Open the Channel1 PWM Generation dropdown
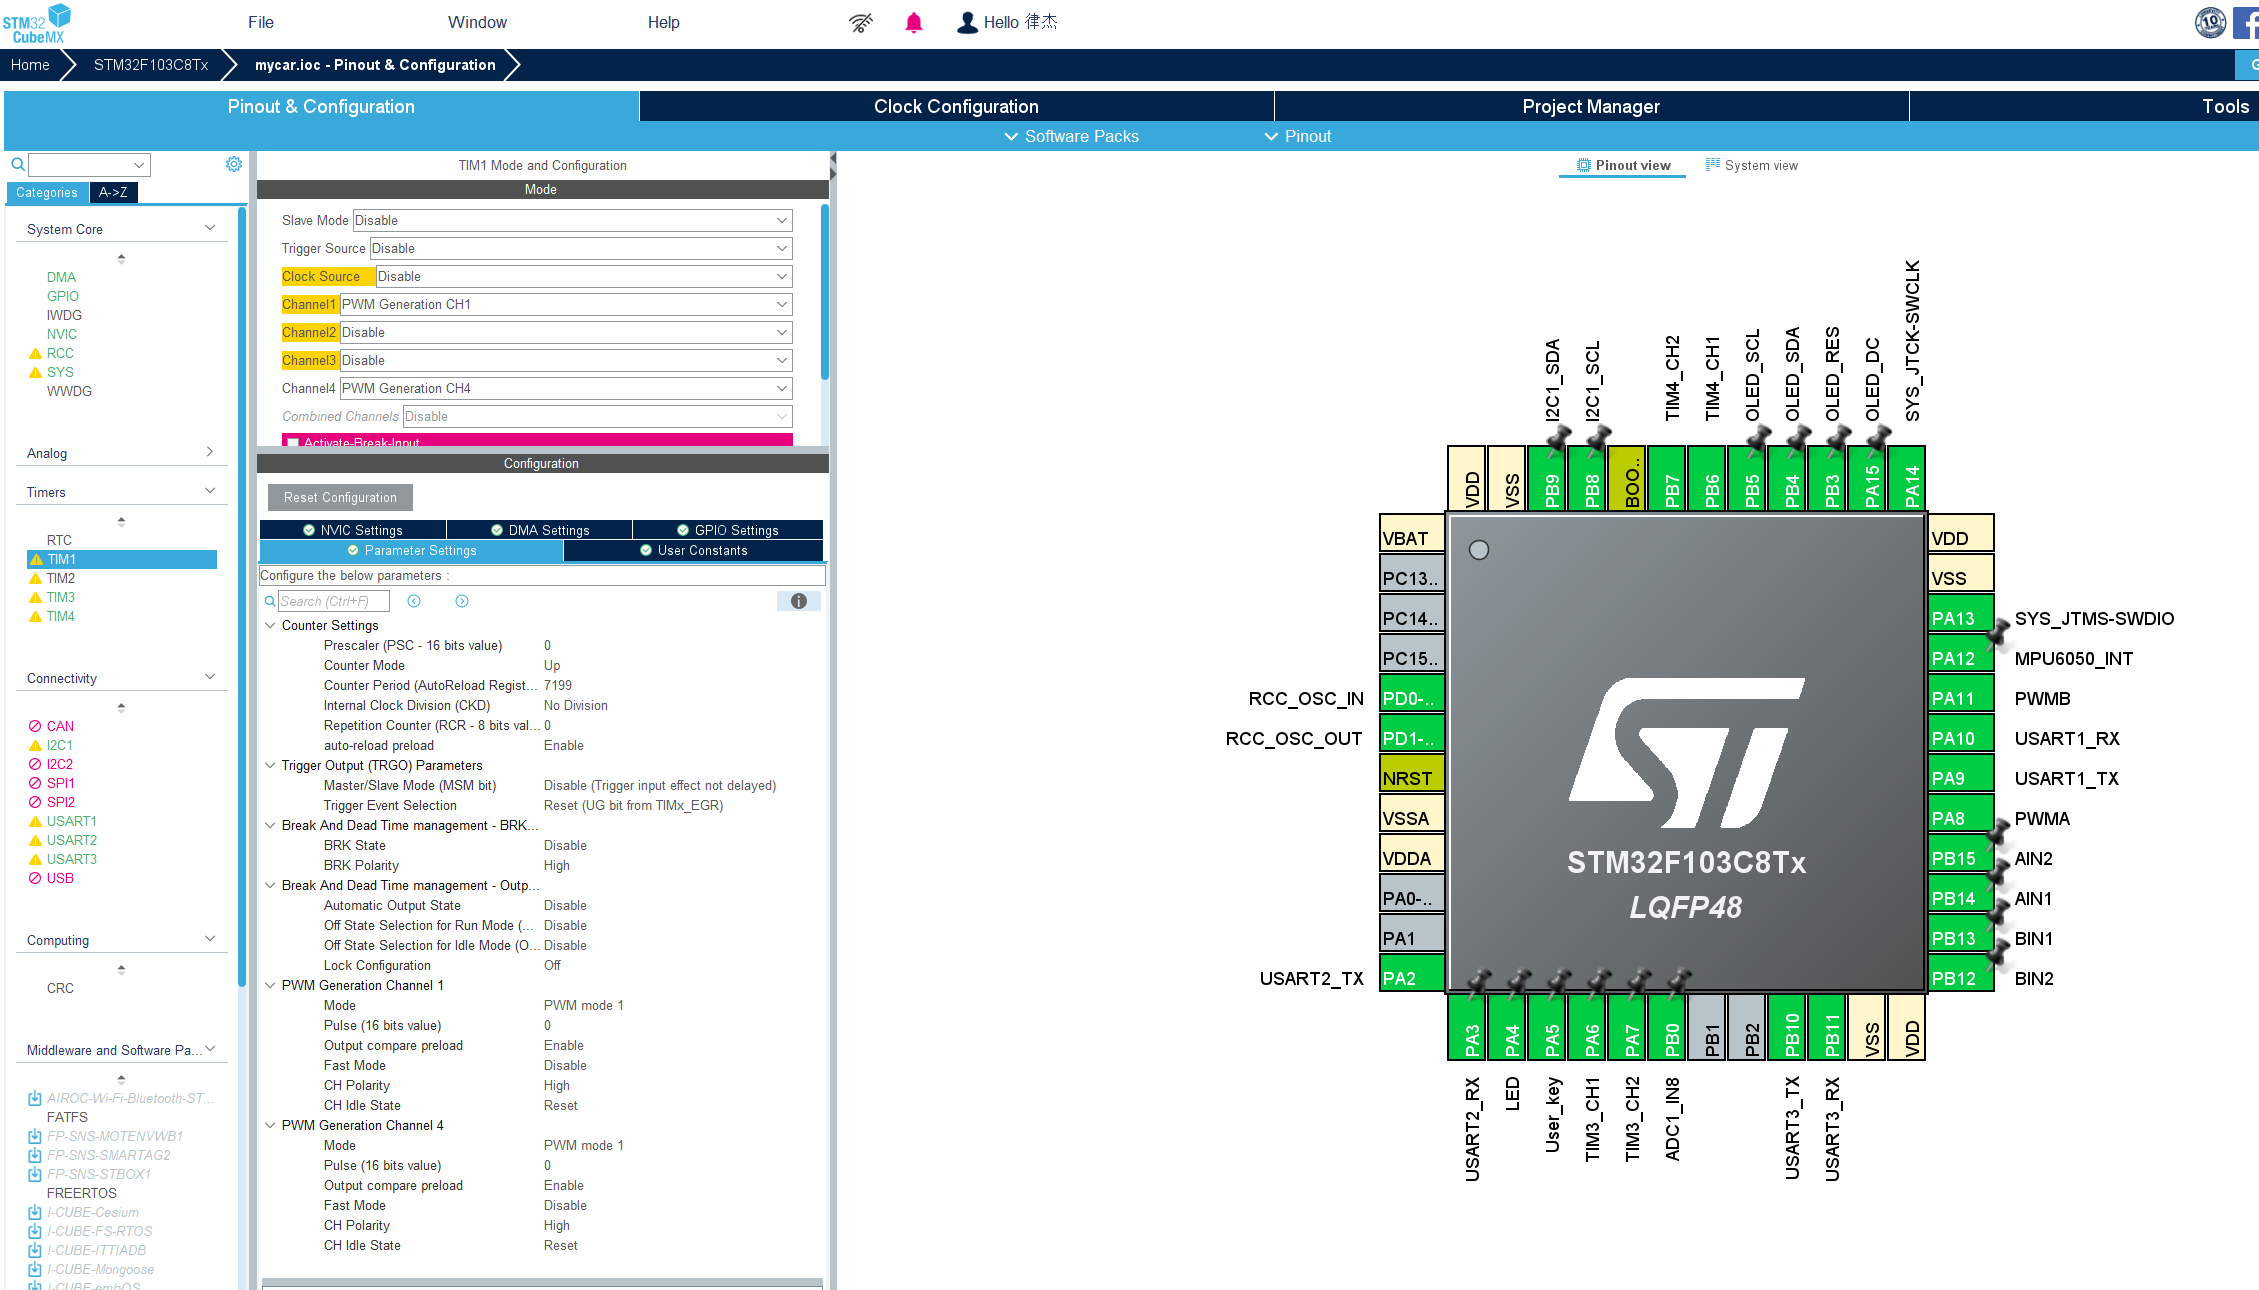This screenshot has width=2259, height=1290. click(566, 304)
